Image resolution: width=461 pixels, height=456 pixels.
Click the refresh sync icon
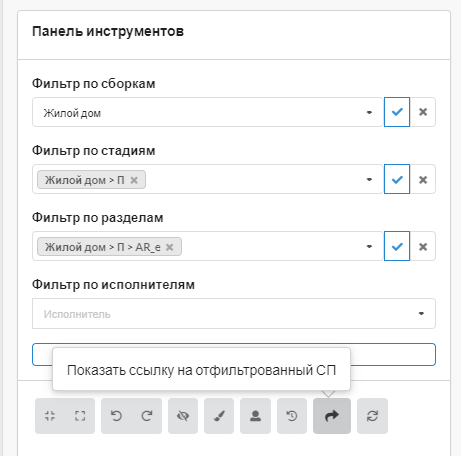tap(372, 416)
